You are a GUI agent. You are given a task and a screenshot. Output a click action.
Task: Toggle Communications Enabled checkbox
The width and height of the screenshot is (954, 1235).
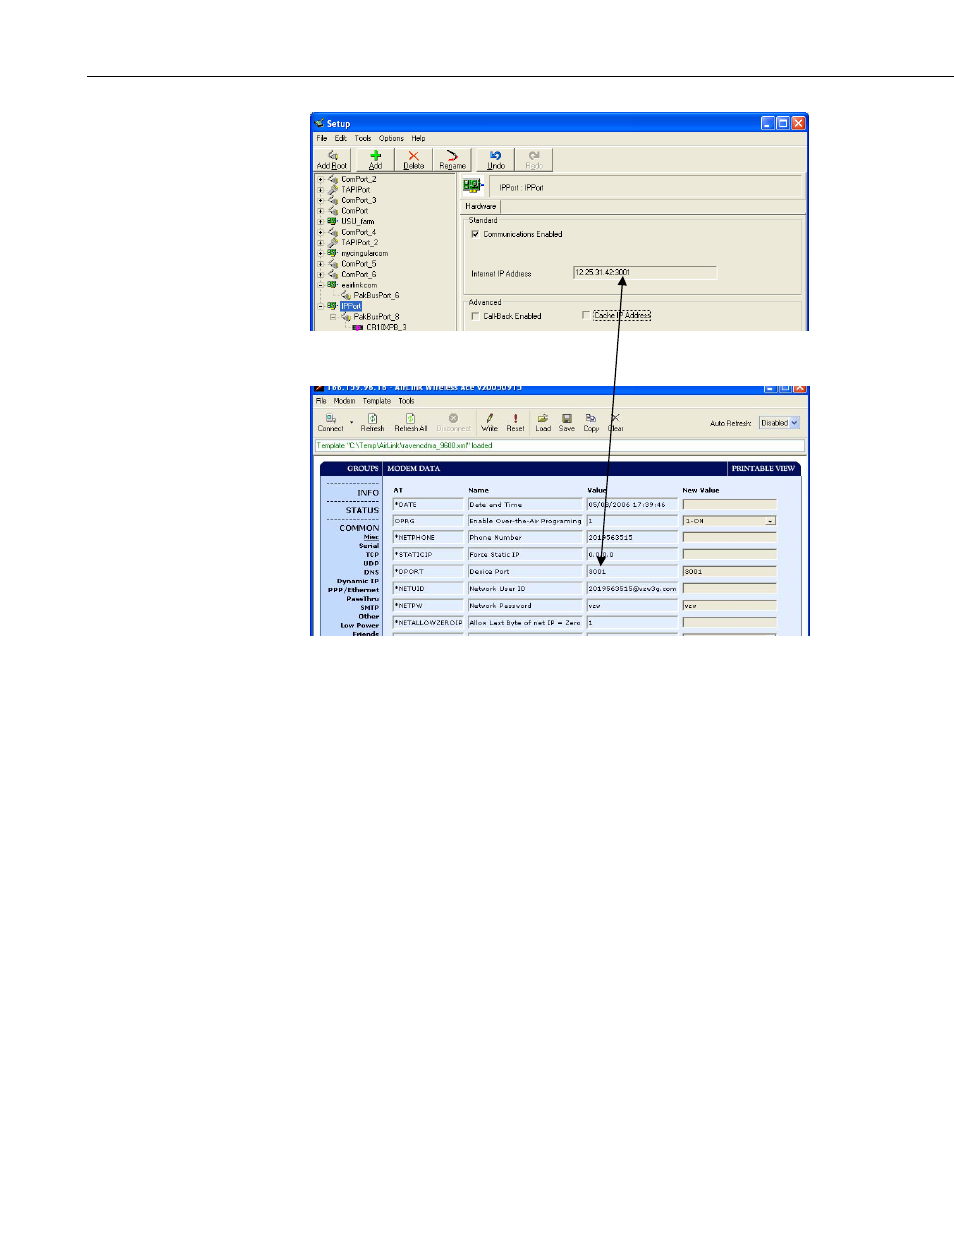(x=475, y=234)
